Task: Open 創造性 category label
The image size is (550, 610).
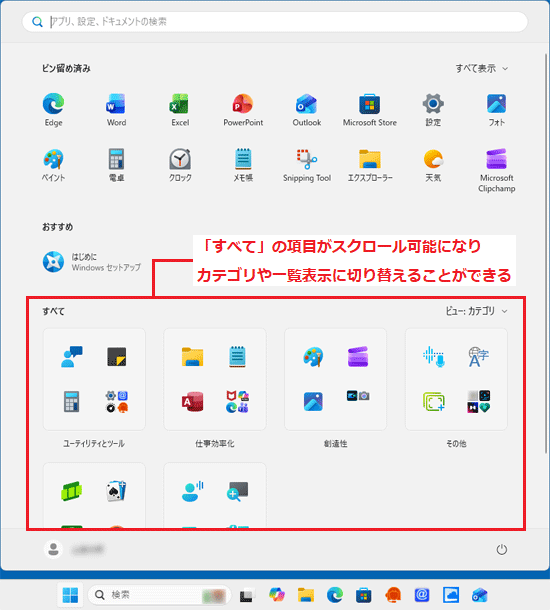Action: coord(335,443)
